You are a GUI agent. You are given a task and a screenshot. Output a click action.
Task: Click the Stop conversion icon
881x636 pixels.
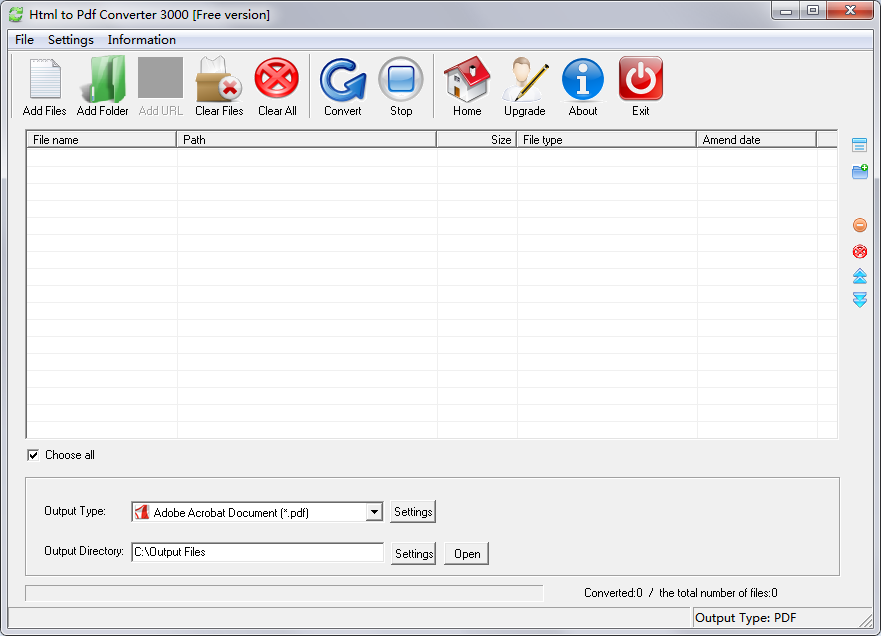point(401,85)
